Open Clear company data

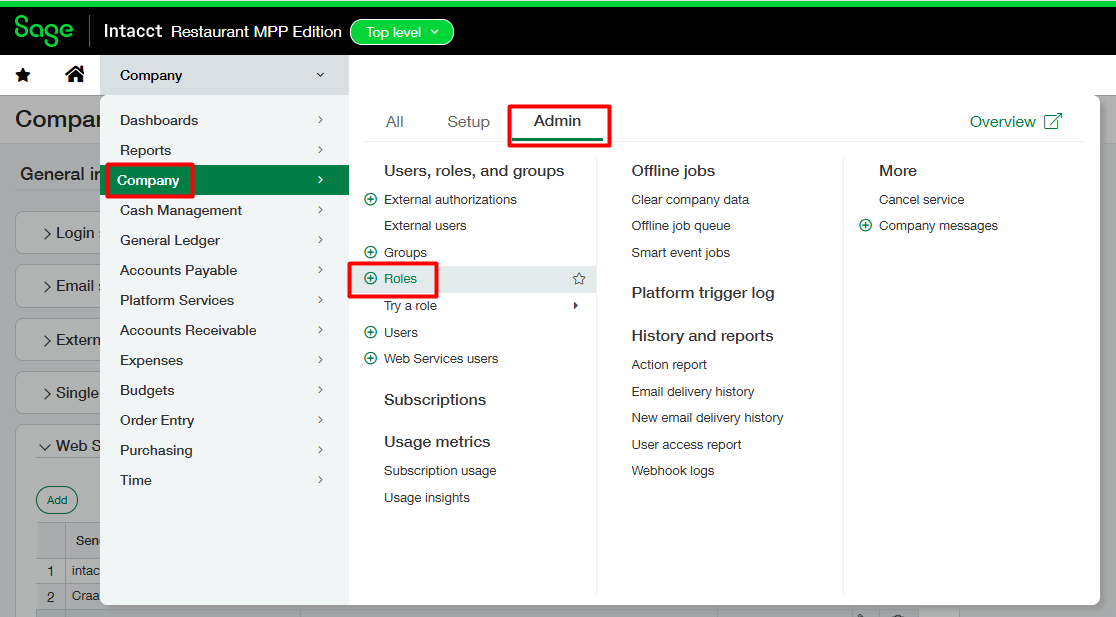690,199
